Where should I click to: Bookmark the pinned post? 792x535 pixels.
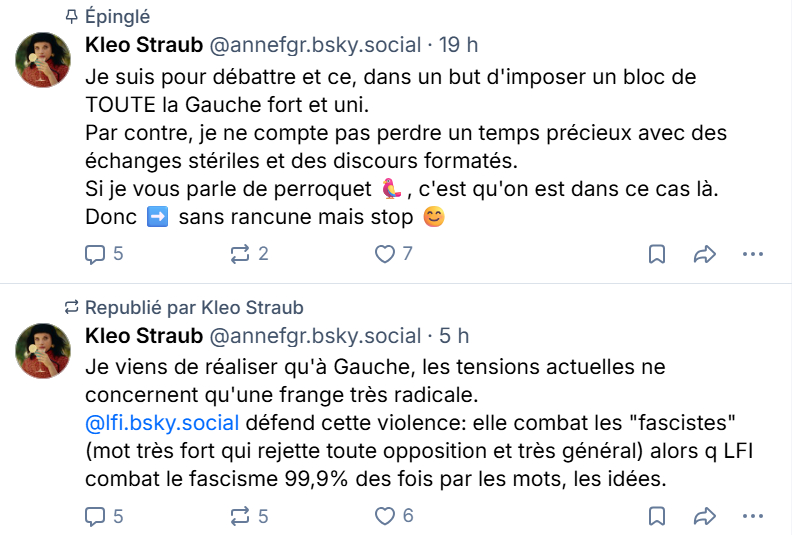click(657, 254)
